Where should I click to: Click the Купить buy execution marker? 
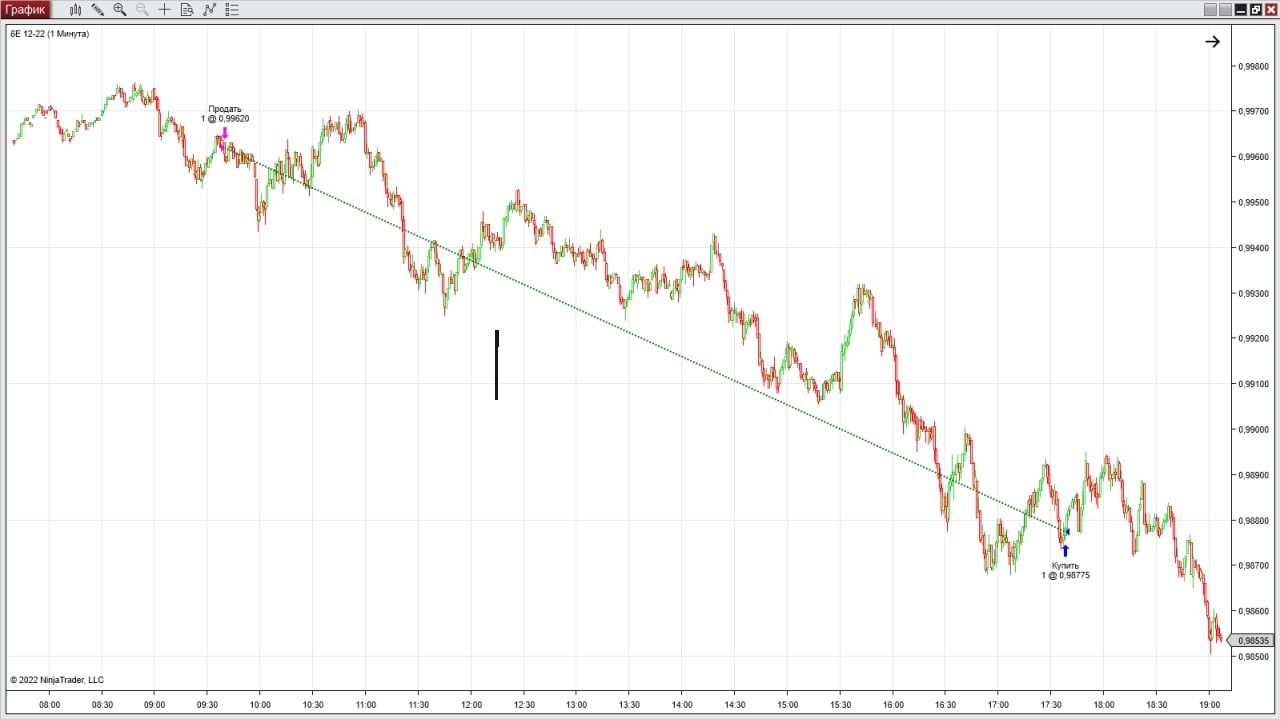[x=1065, y=550]
